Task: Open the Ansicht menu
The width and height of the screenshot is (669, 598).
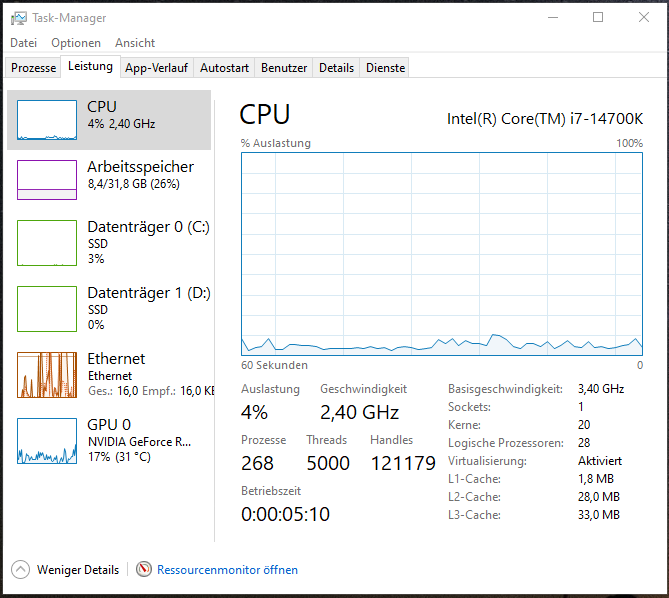Action: (135, 43)
